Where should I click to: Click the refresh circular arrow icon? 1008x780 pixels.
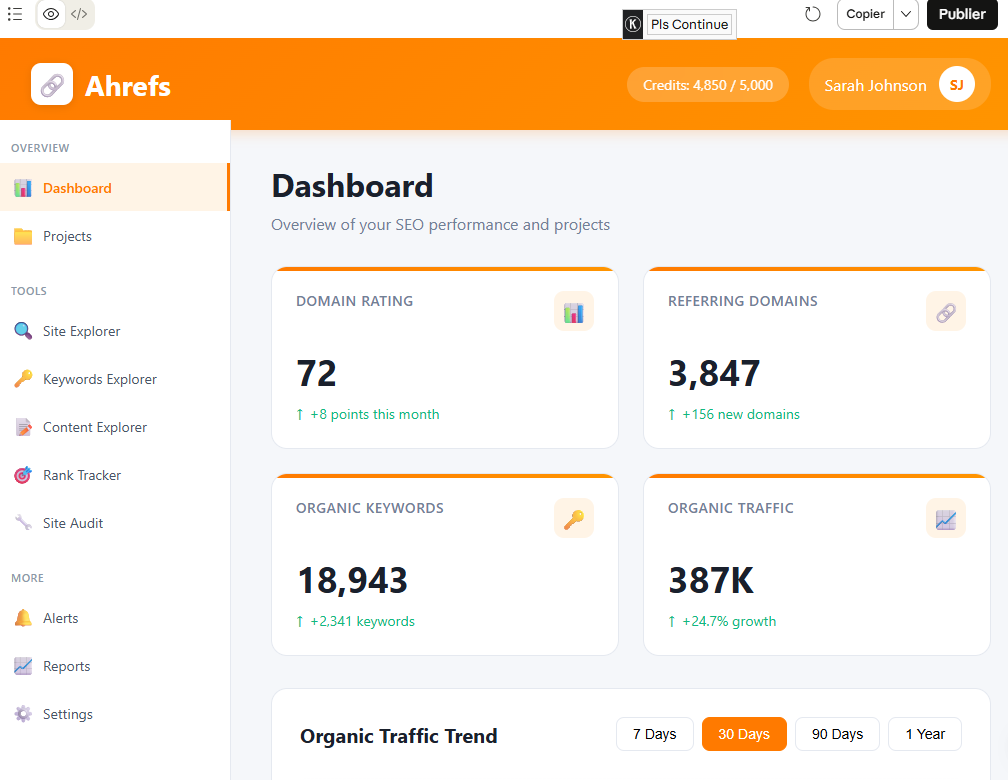(813, 14)
